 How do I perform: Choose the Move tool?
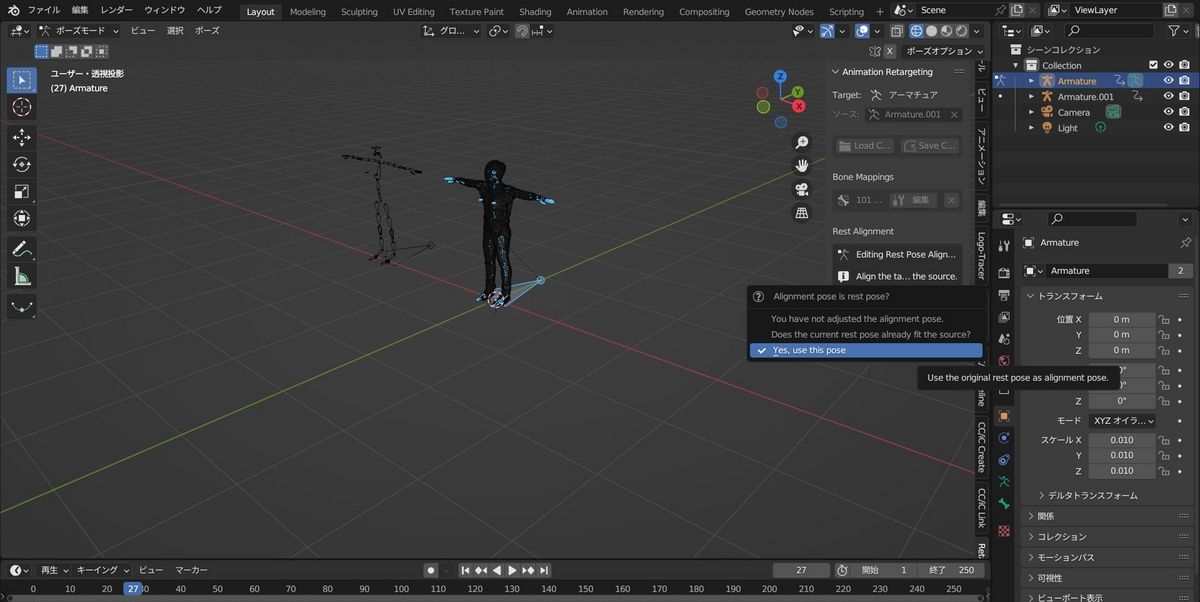point(22,138)
